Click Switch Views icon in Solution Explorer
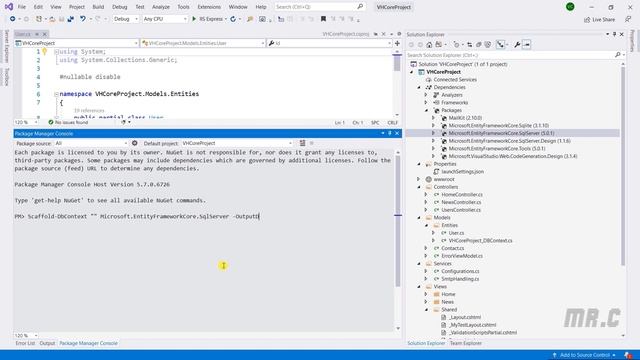Image resolution: width=640 pixels, height=360 pixels. point(438,44)
